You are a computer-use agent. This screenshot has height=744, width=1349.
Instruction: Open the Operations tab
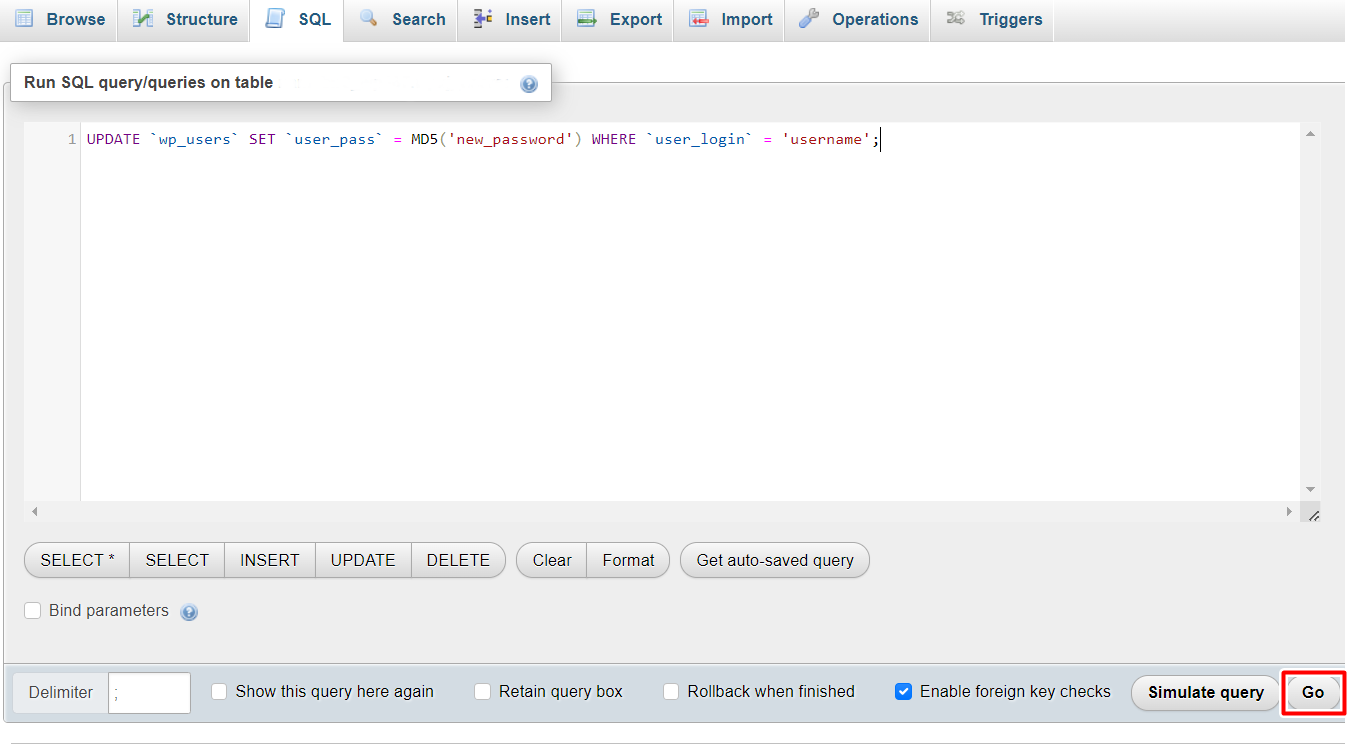click(x=857, y=20)
